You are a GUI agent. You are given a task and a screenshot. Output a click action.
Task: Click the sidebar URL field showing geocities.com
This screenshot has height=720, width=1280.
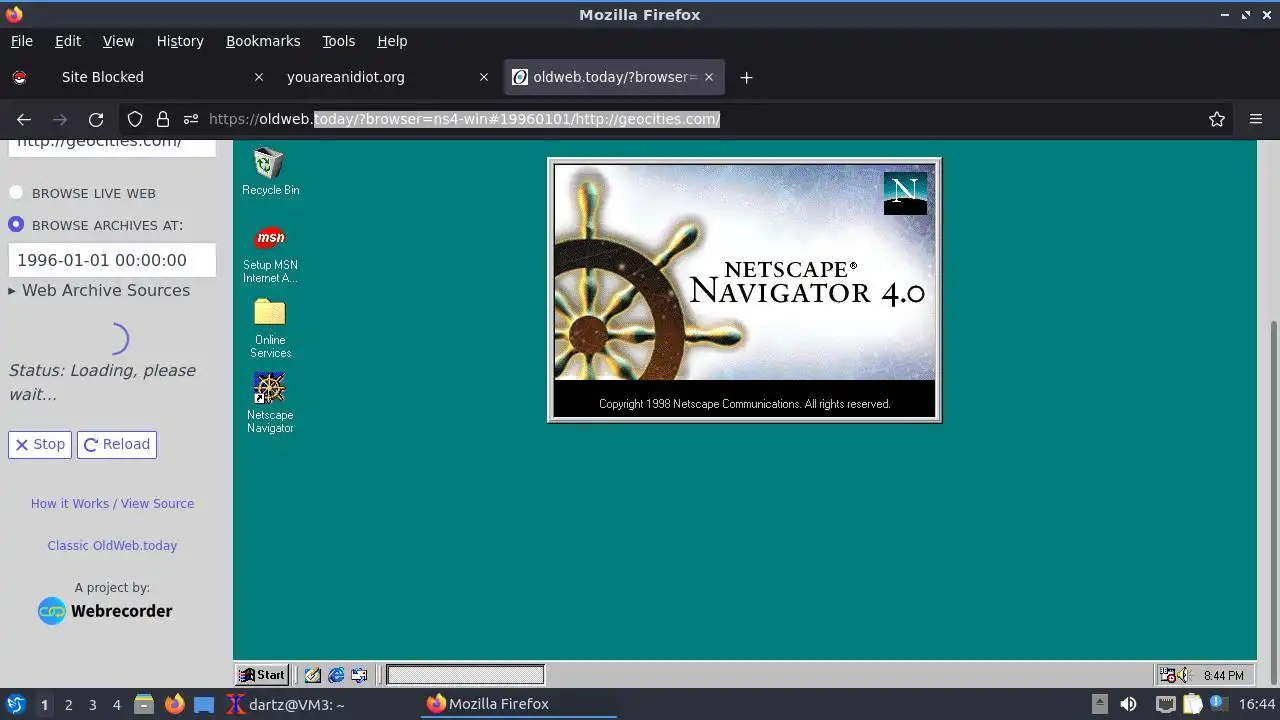pyautogui.click(x=112, y=147)
